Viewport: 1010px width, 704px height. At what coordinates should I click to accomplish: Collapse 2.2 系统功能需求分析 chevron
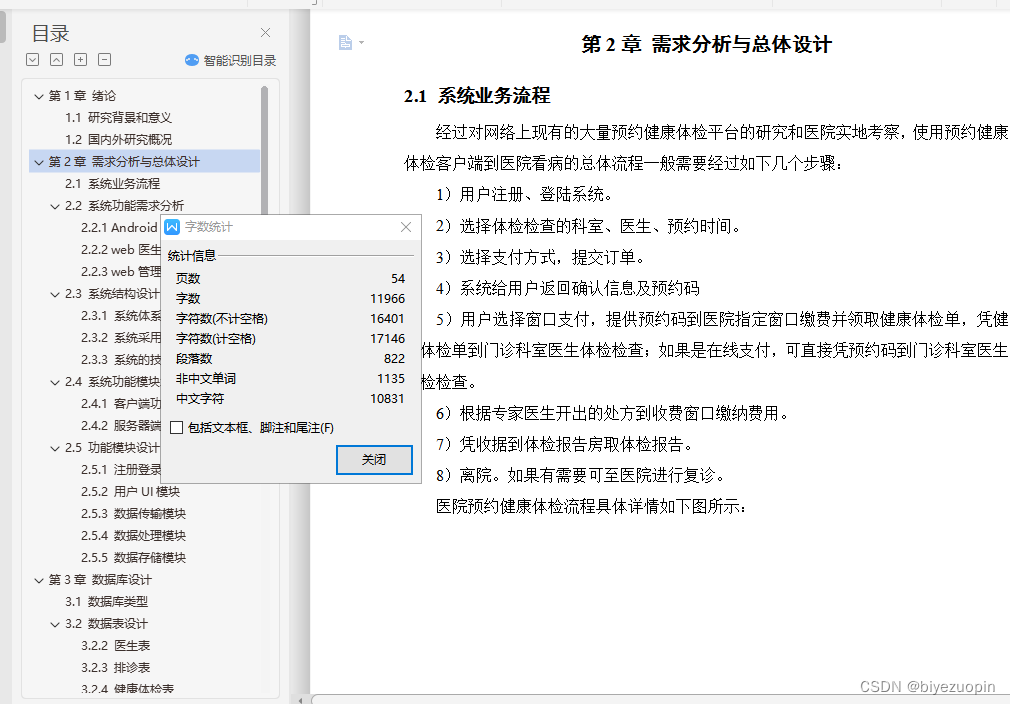[55, 206]
